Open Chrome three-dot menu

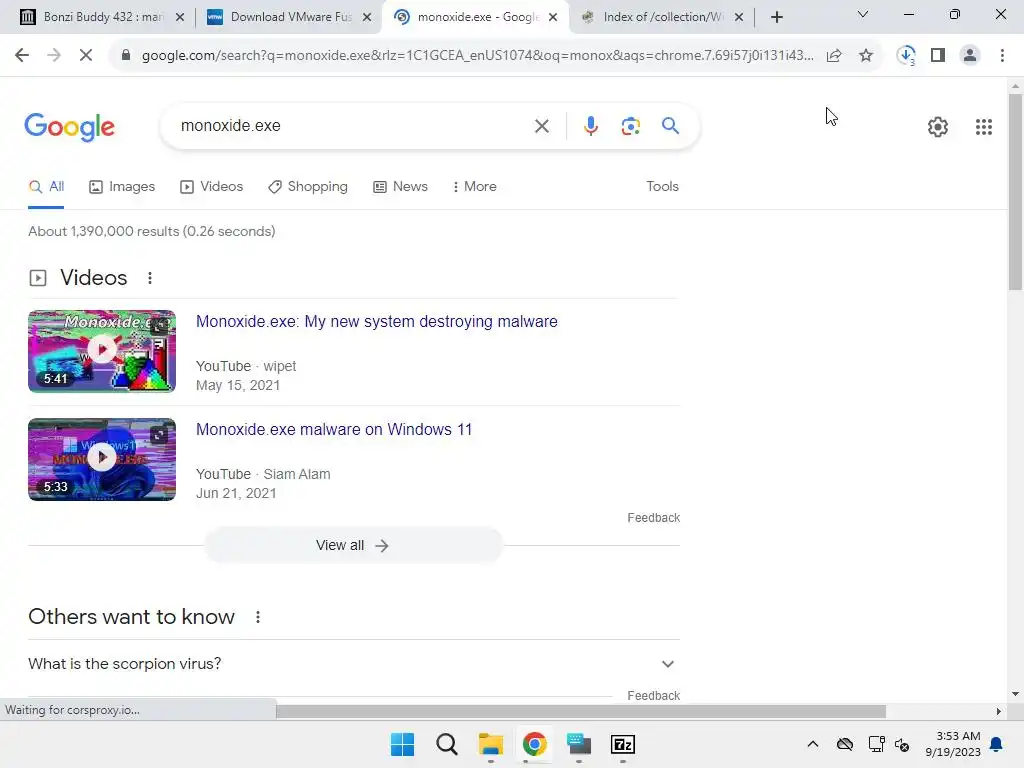[1002, 56]
